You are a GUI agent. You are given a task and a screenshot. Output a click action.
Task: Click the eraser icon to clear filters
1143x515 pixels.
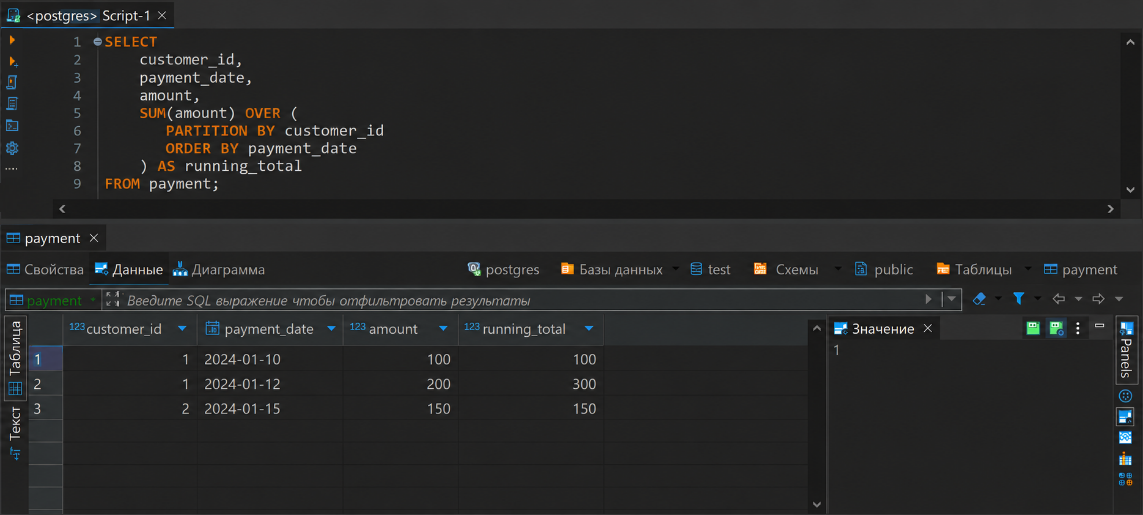(980, 299)
